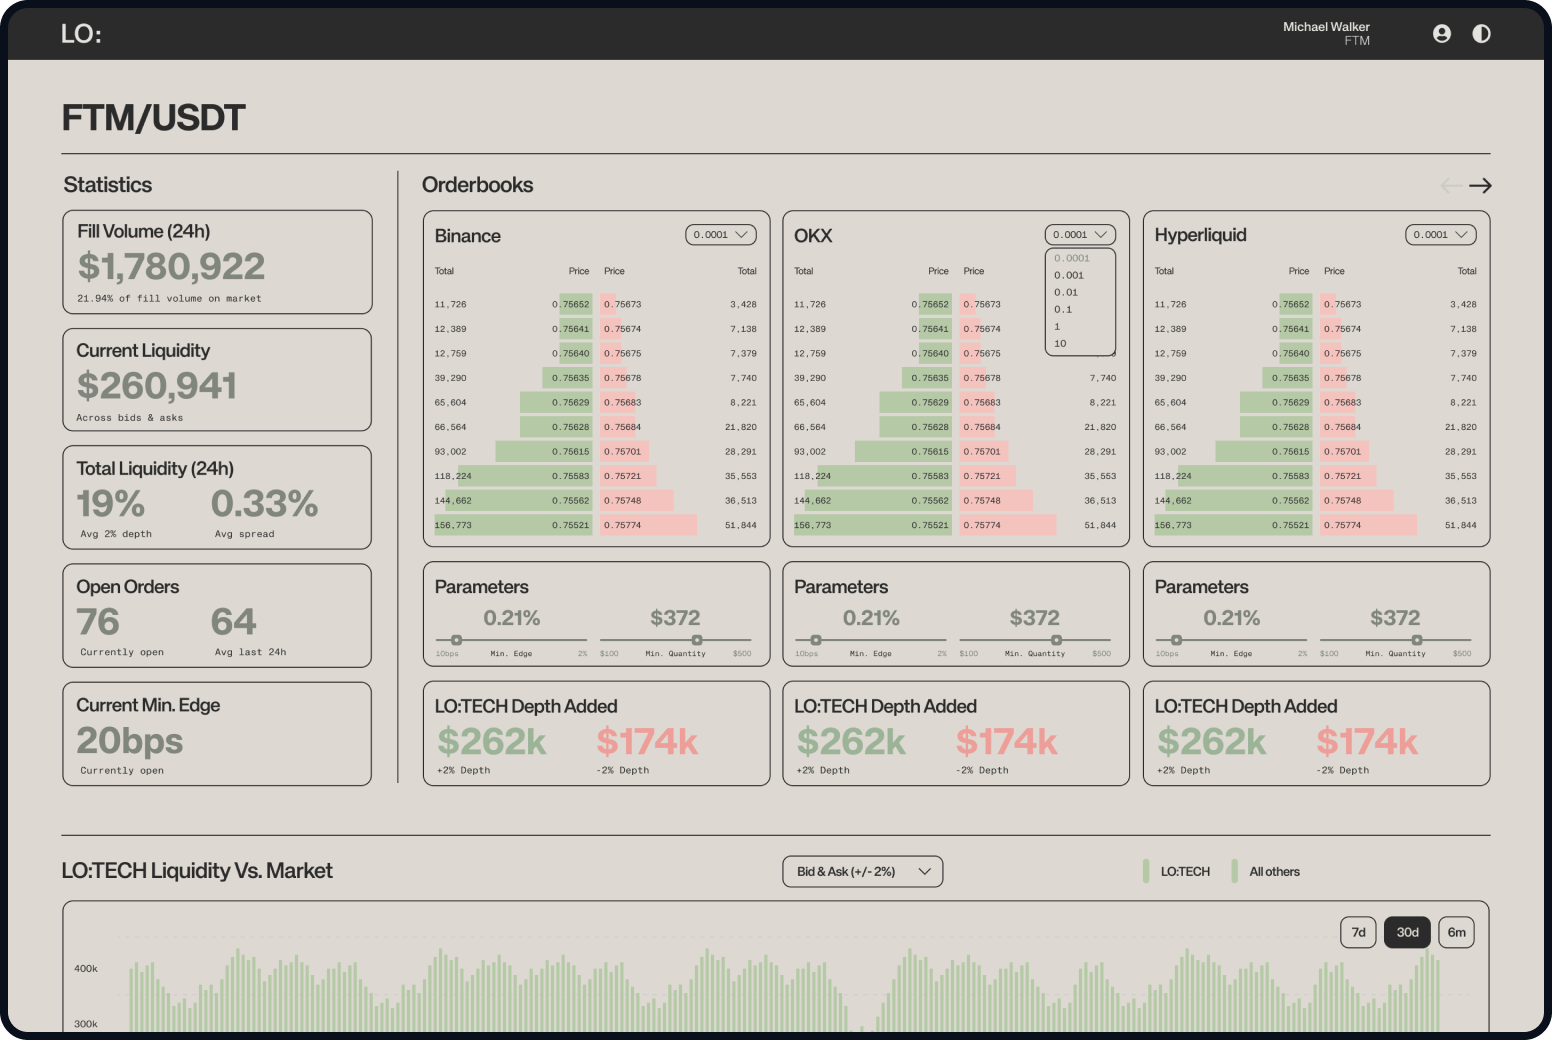Toggle All others legend series

click(1266, 872)
